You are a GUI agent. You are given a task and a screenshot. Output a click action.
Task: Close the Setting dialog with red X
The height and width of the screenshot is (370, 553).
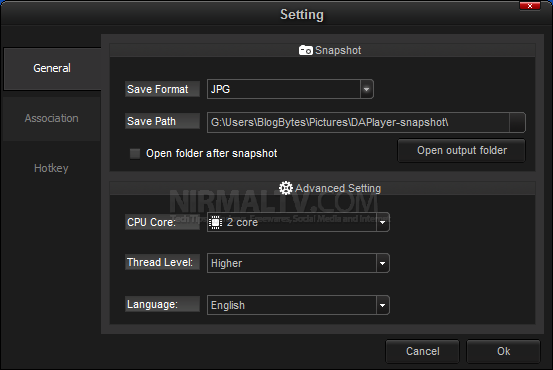point(530,6)
